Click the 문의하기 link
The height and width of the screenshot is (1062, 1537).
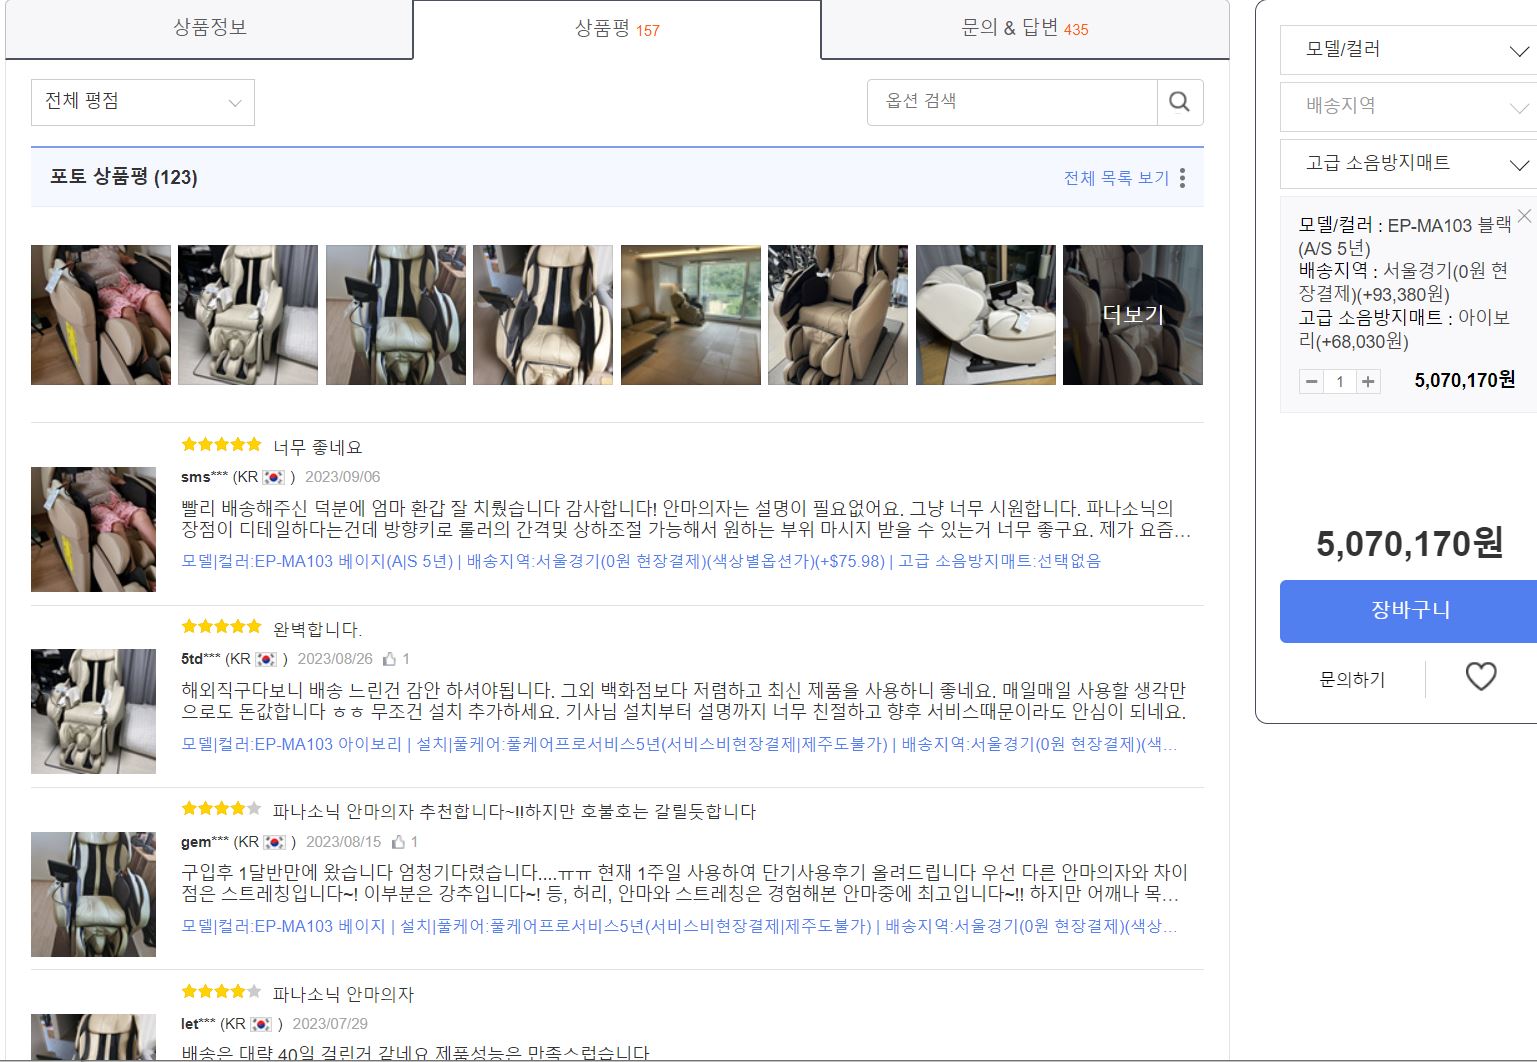tap(1352, 679)
